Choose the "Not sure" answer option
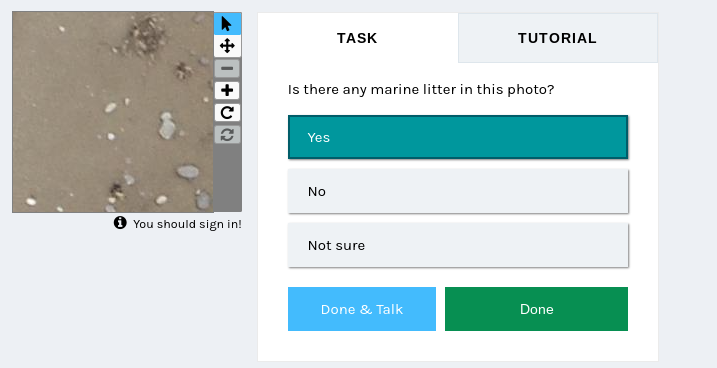 (x=458, y=245)
